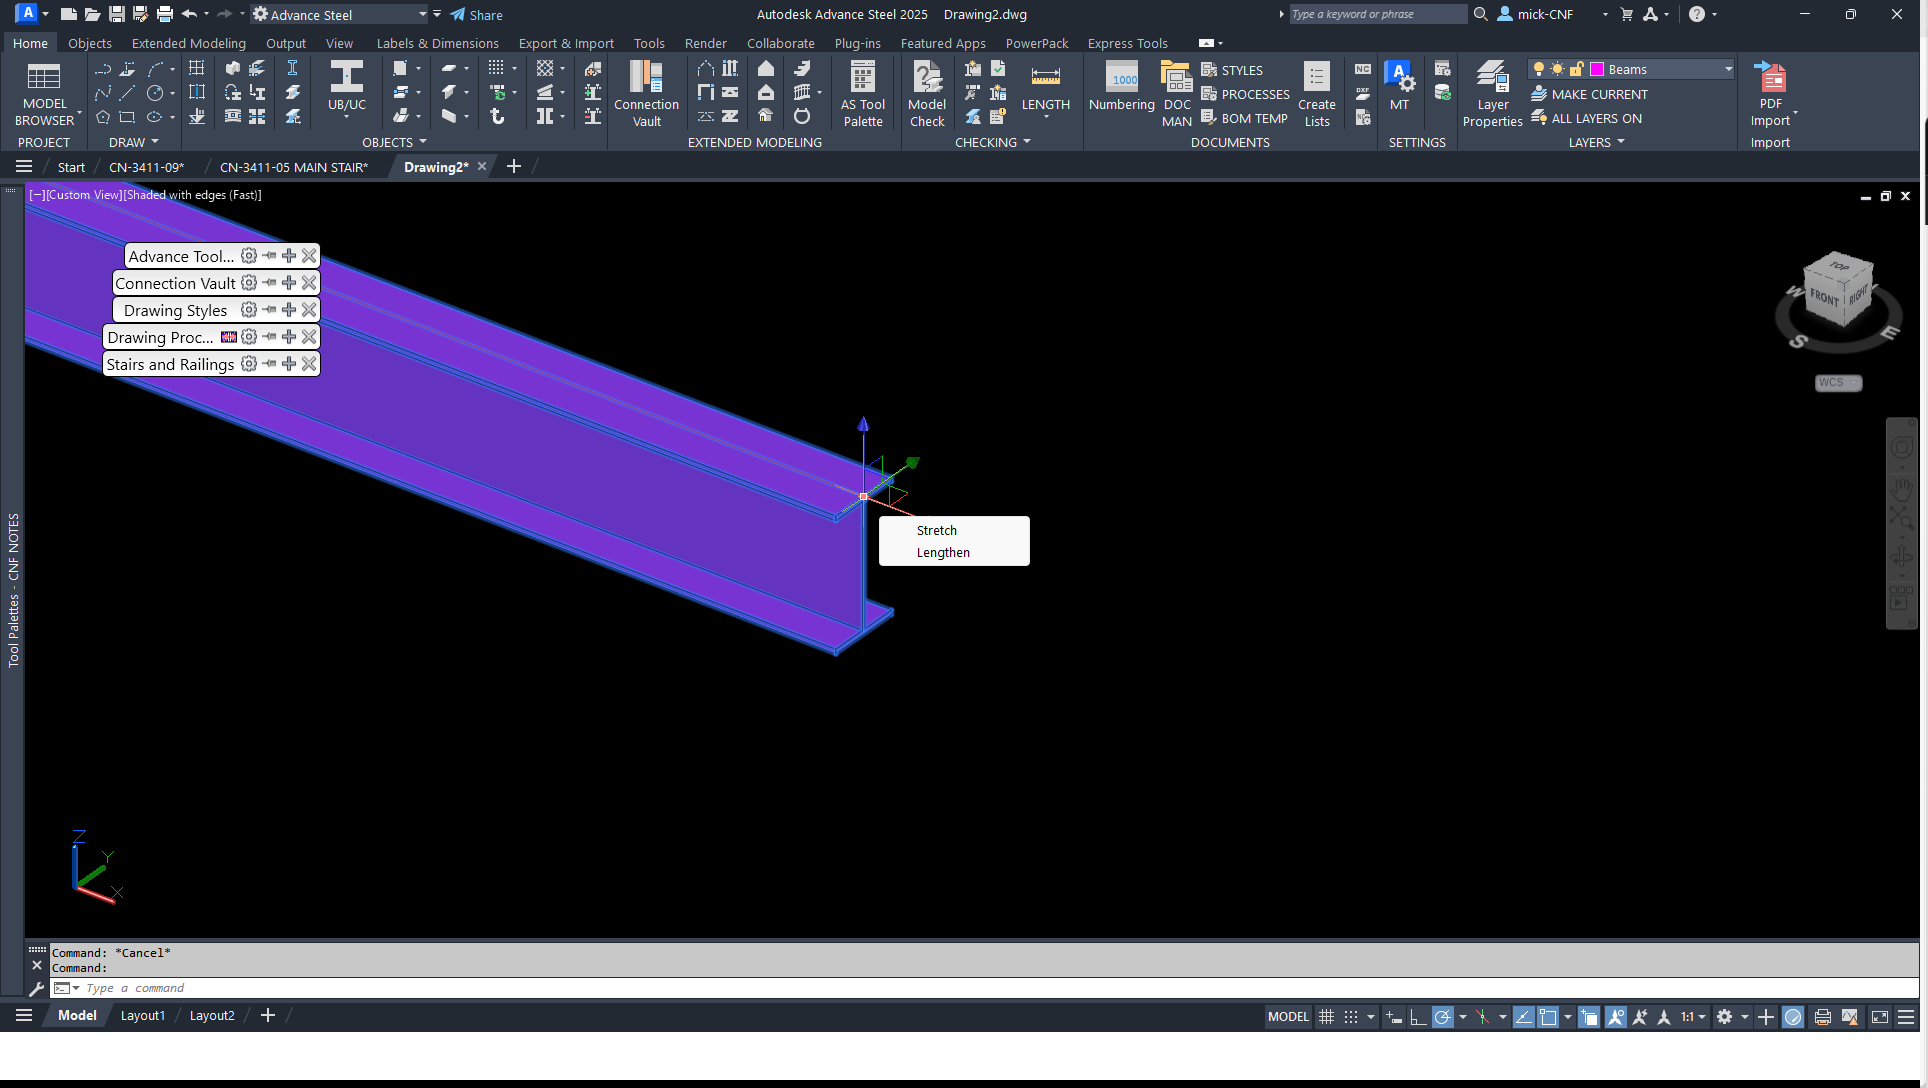Open the Labels & Dimensions ribbon tab

437,43
